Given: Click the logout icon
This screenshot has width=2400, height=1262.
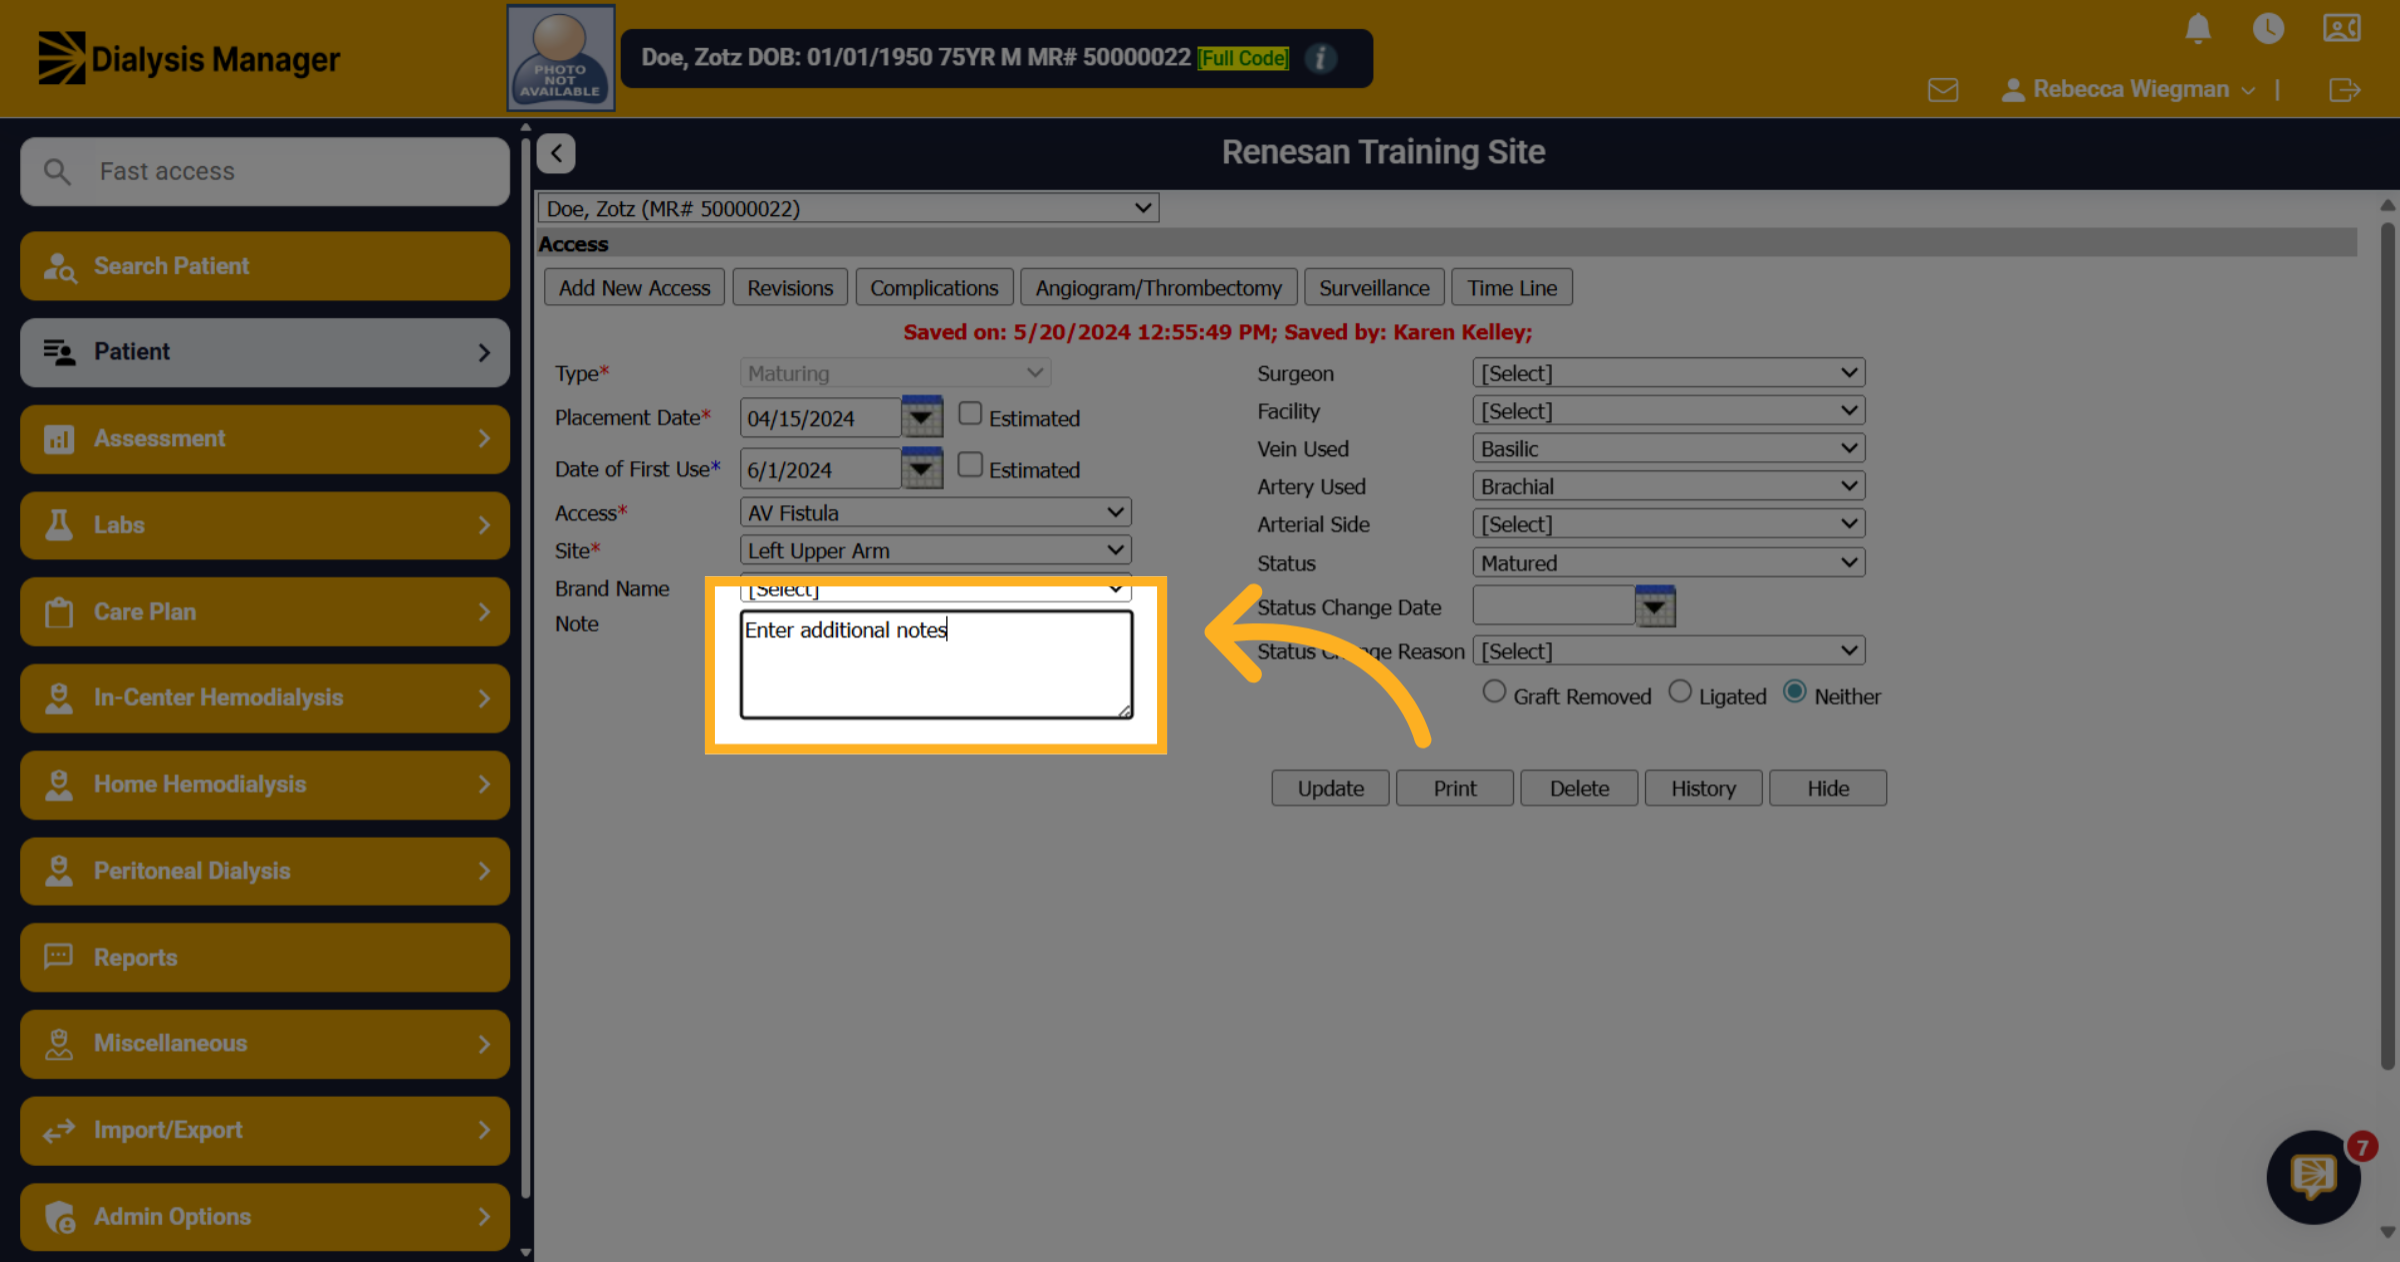Looking at the screenshot, I should point(2343,90).
